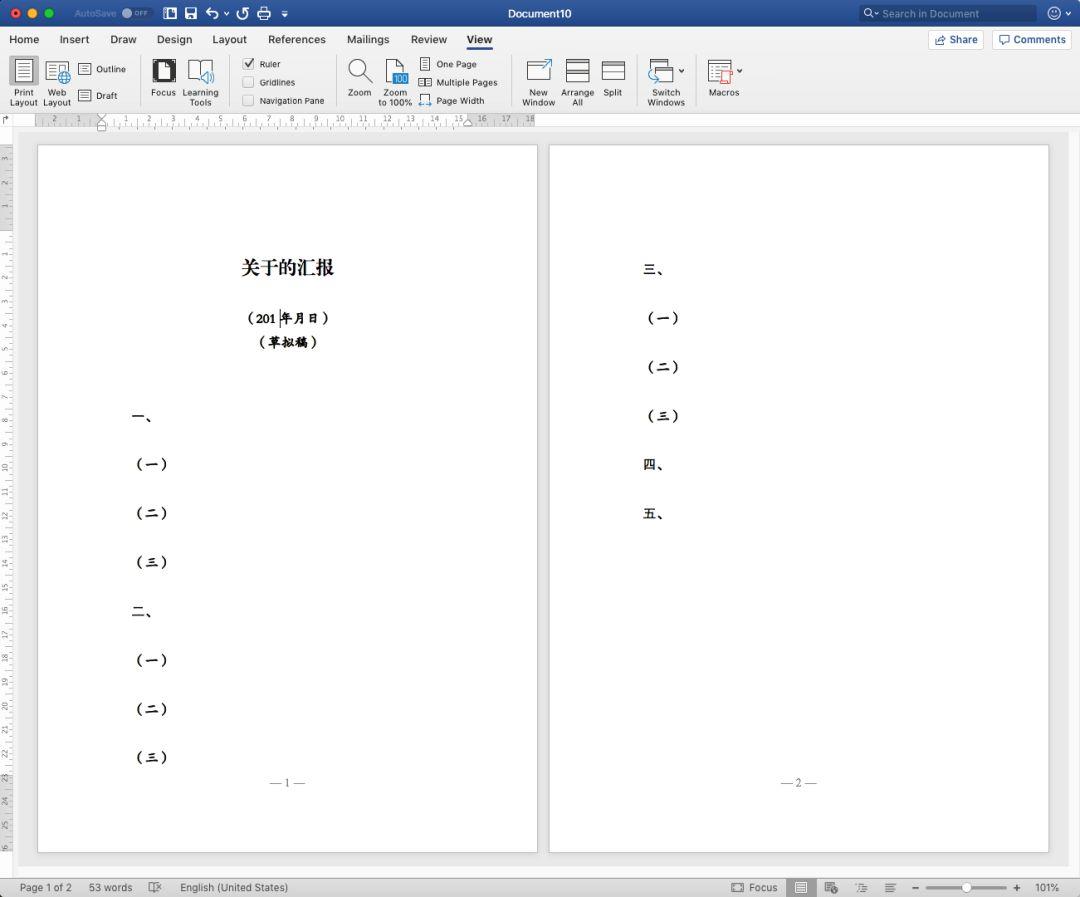This screenshot has width=1080, height=897.
Task: Uncheck the Ruler checkbox
Action: (x=249, y=63)
